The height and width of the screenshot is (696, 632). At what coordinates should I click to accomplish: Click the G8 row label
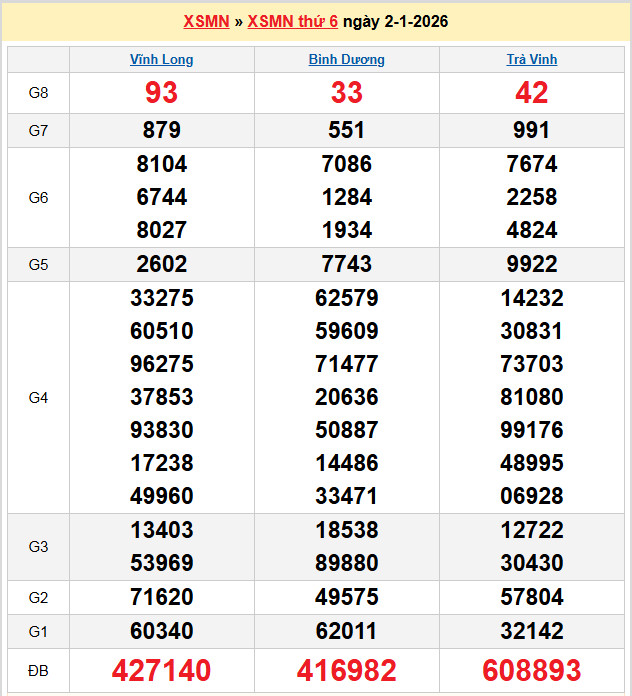point(38,93)
